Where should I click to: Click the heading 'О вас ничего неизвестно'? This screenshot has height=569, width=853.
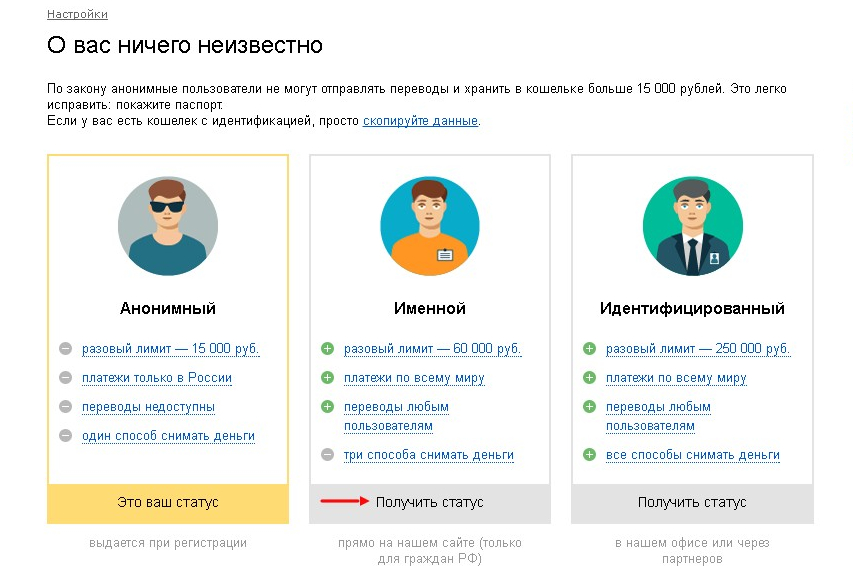click(x=185, y=45)
